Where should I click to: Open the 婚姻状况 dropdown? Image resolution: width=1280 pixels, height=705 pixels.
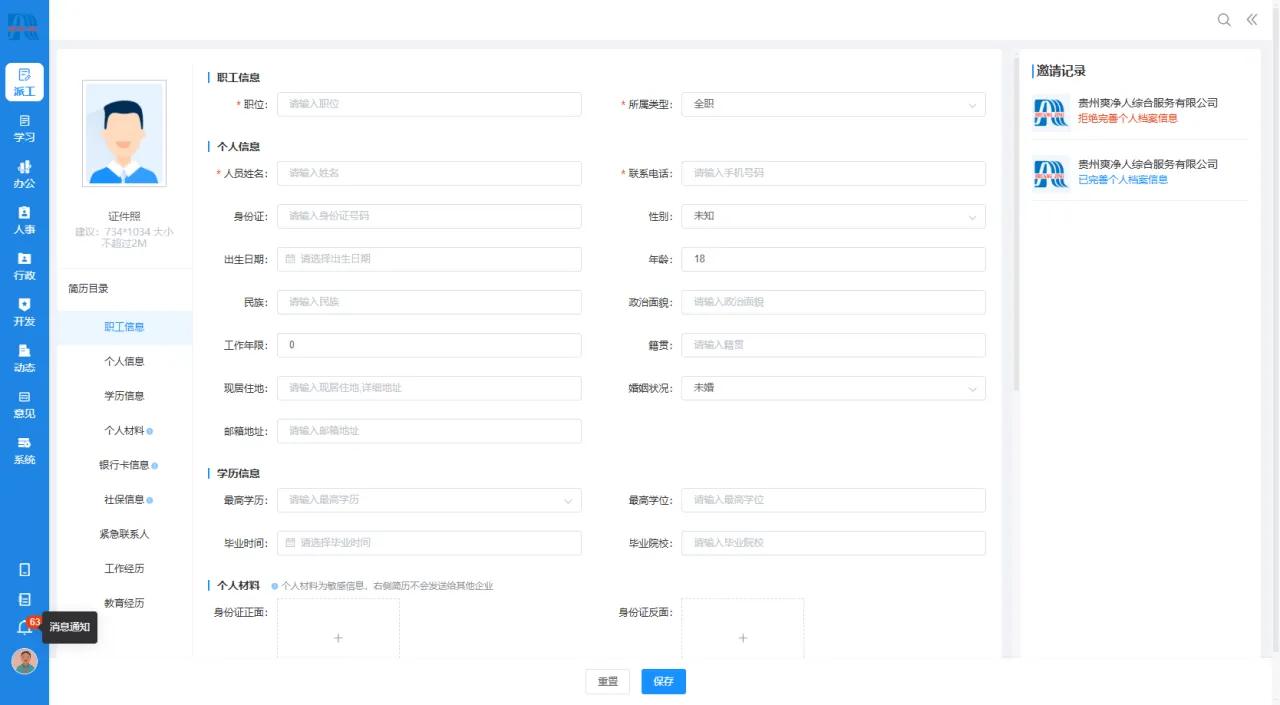pyautogui.click(x=833, y=388)
